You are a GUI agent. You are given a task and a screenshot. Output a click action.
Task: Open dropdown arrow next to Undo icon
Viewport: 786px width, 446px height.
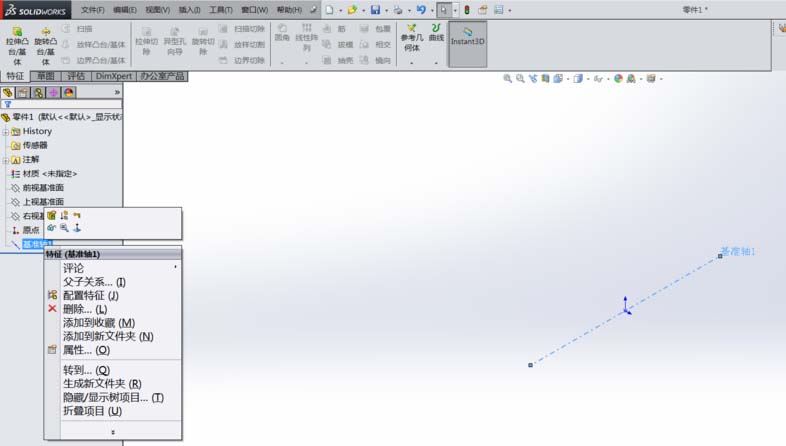(x=432, y=11)
